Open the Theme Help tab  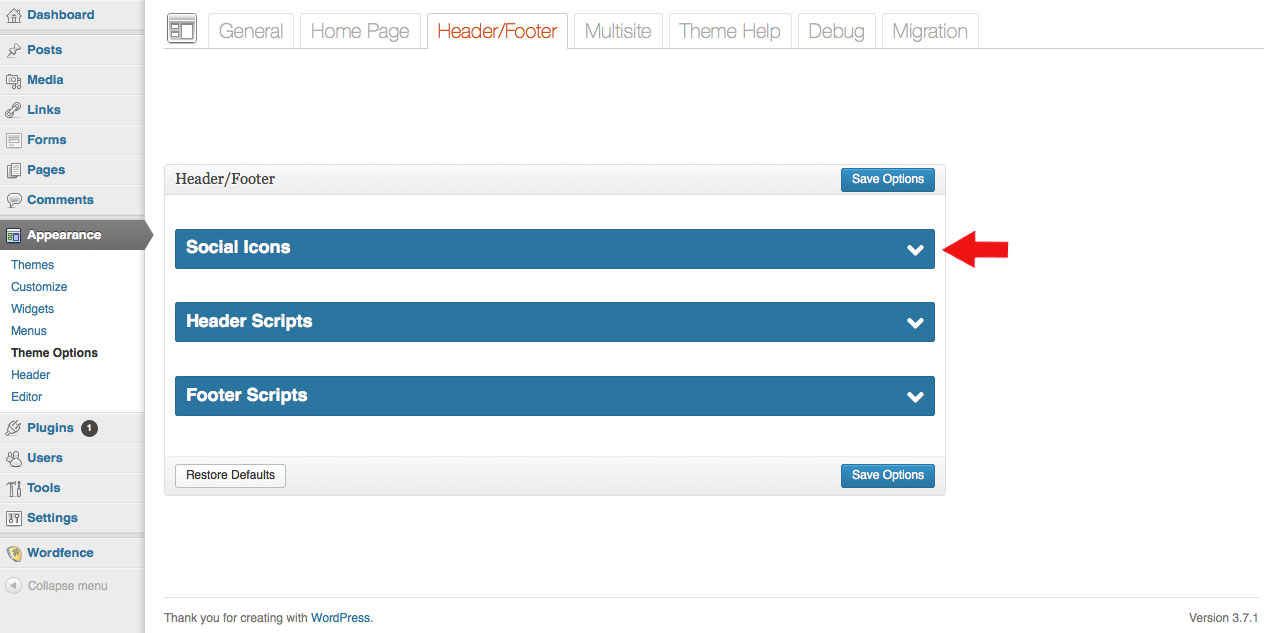(x=729, y=31)
